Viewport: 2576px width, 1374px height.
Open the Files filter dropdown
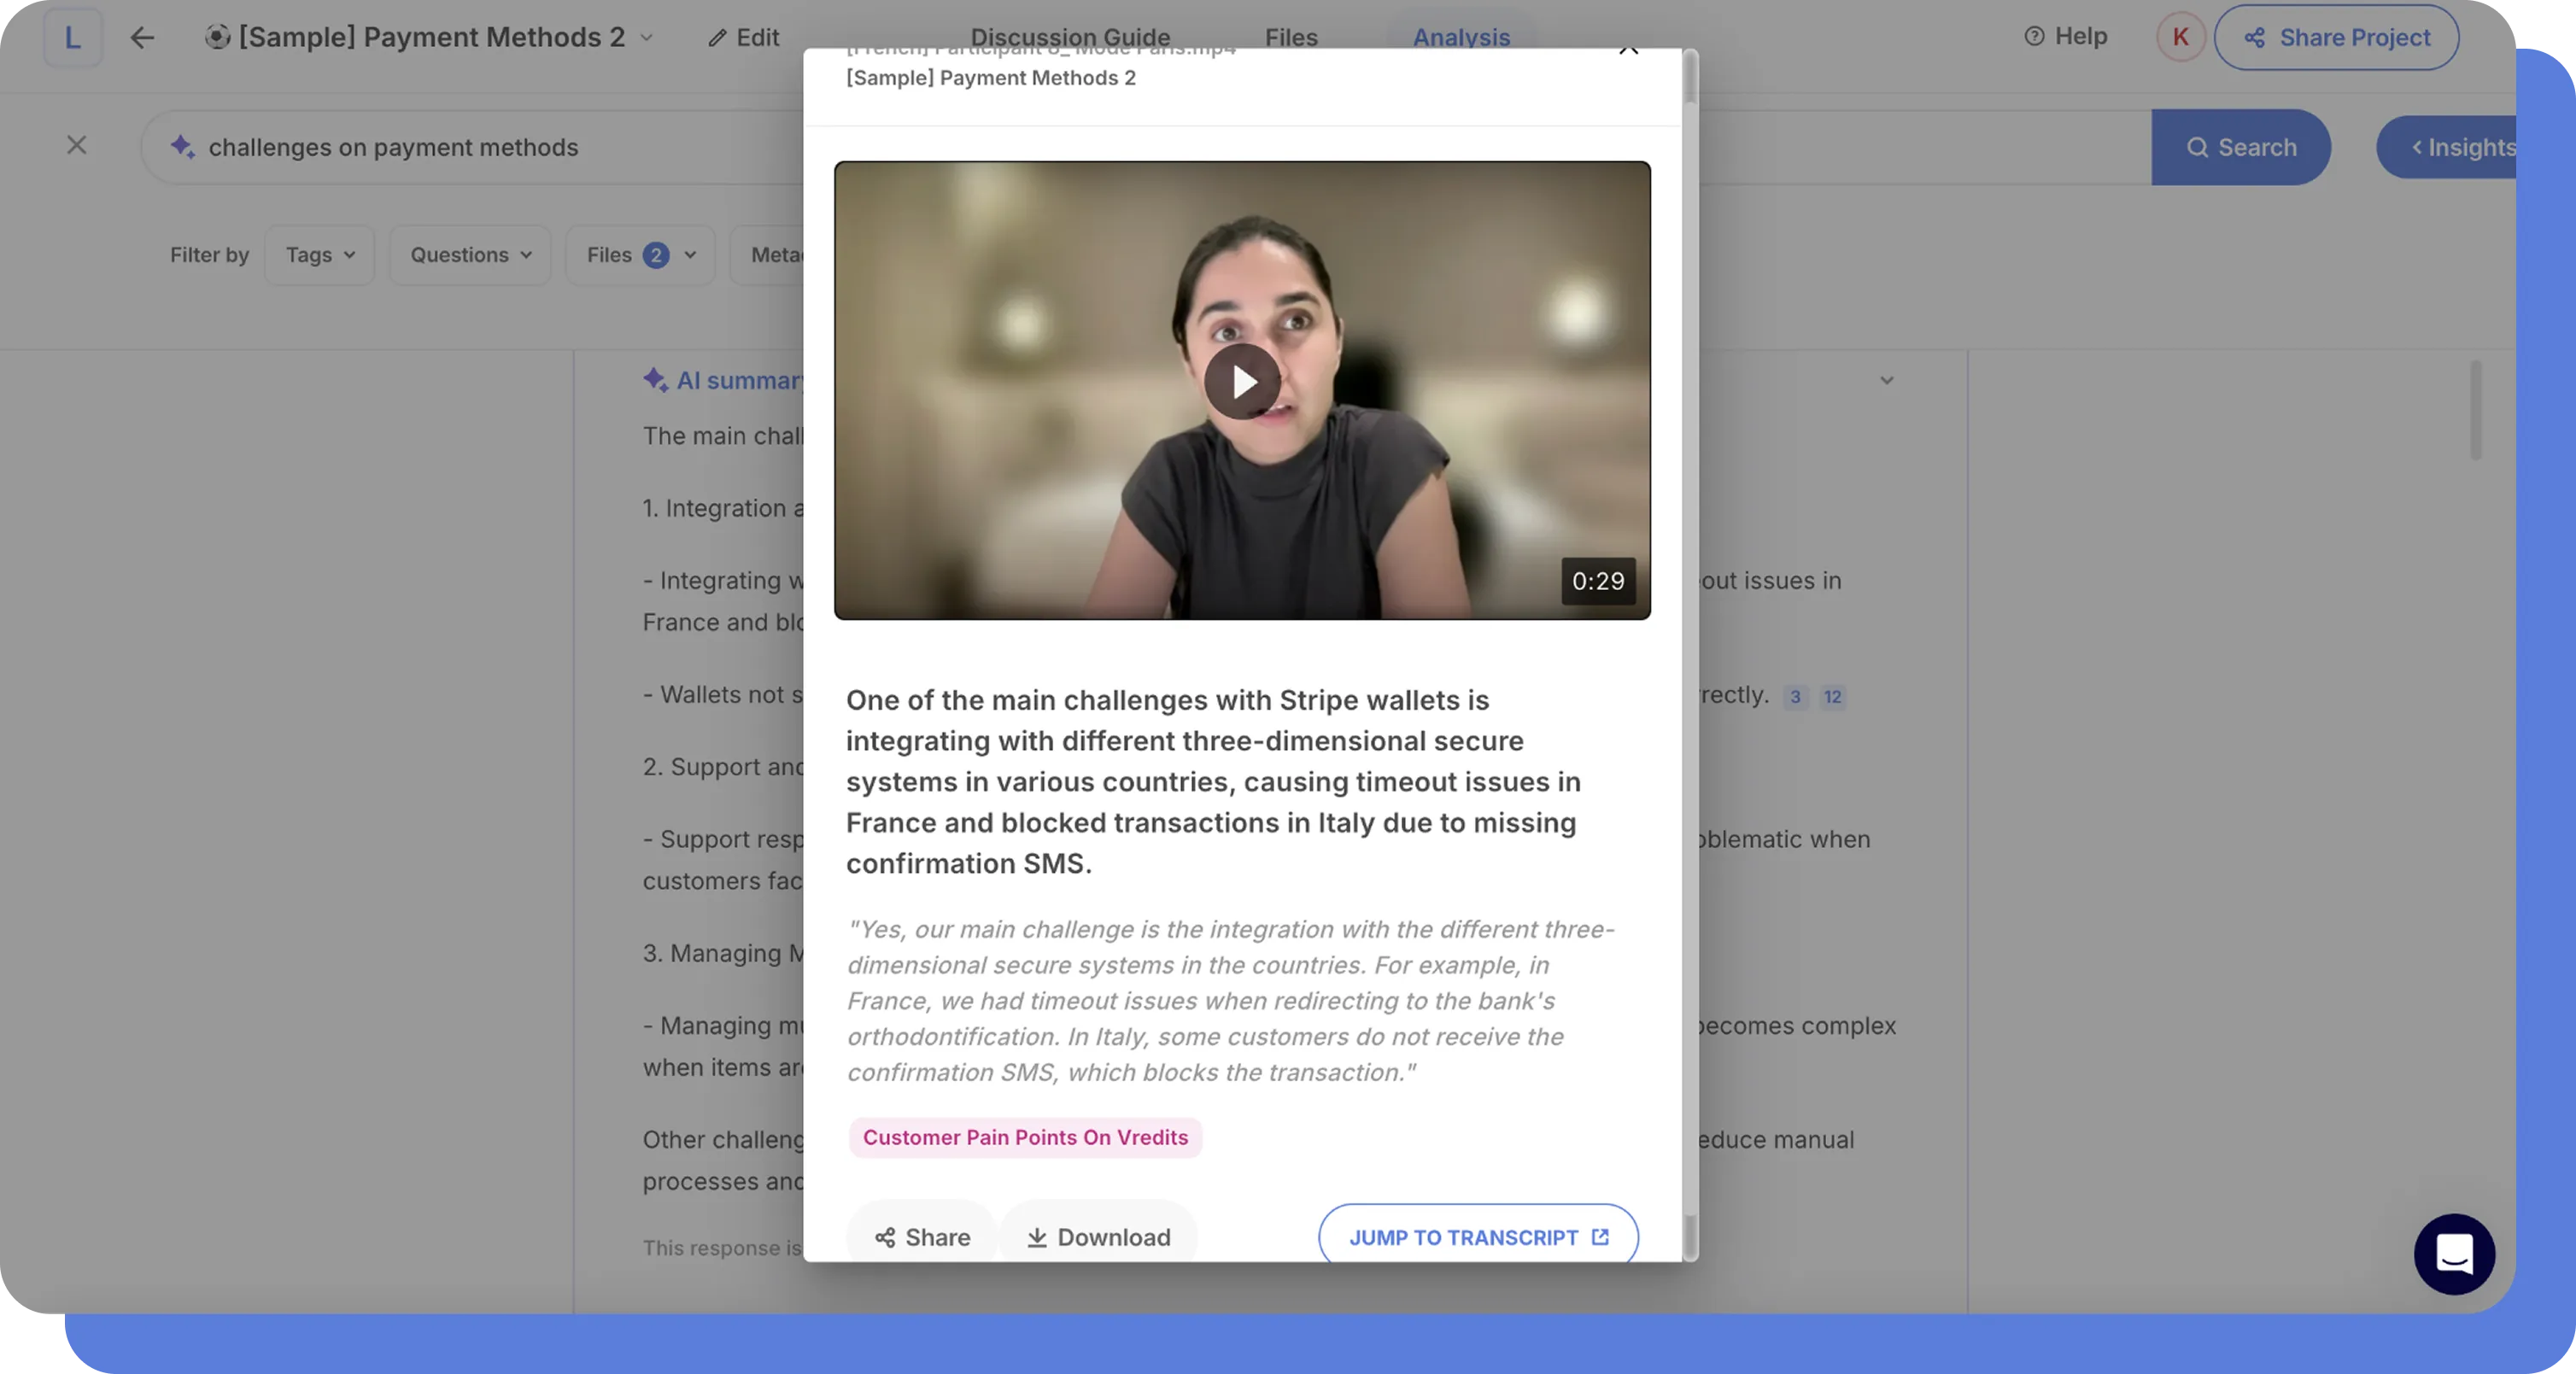tap(641, 255)
